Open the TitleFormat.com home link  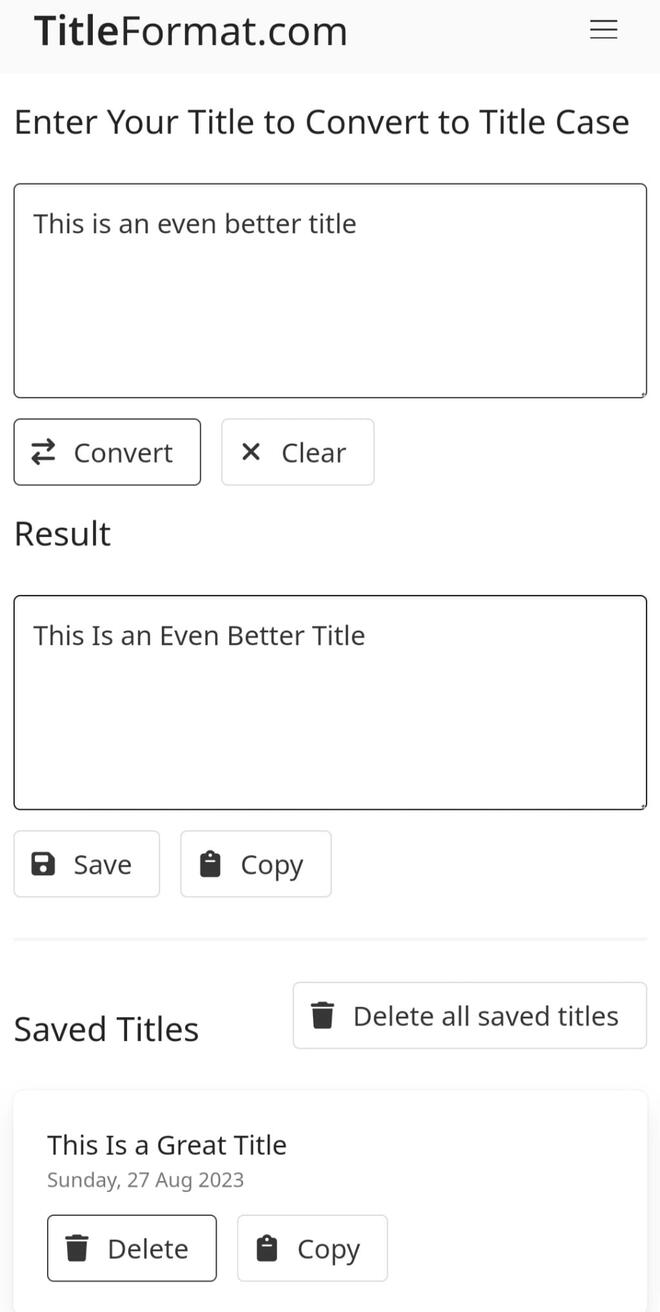(191, 31)
